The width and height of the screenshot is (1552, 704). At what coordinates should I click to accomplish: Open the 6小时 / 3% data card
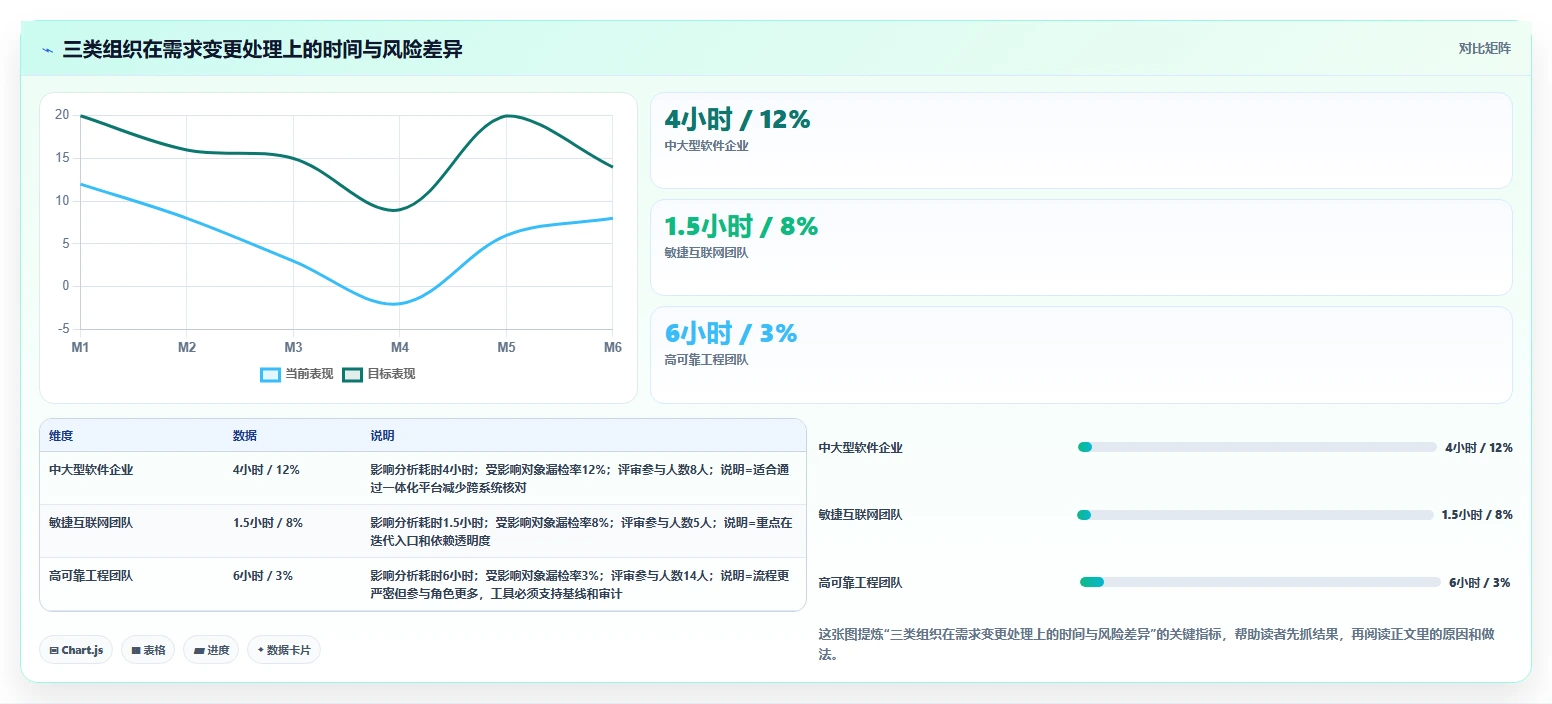[x=1081, y=354]
